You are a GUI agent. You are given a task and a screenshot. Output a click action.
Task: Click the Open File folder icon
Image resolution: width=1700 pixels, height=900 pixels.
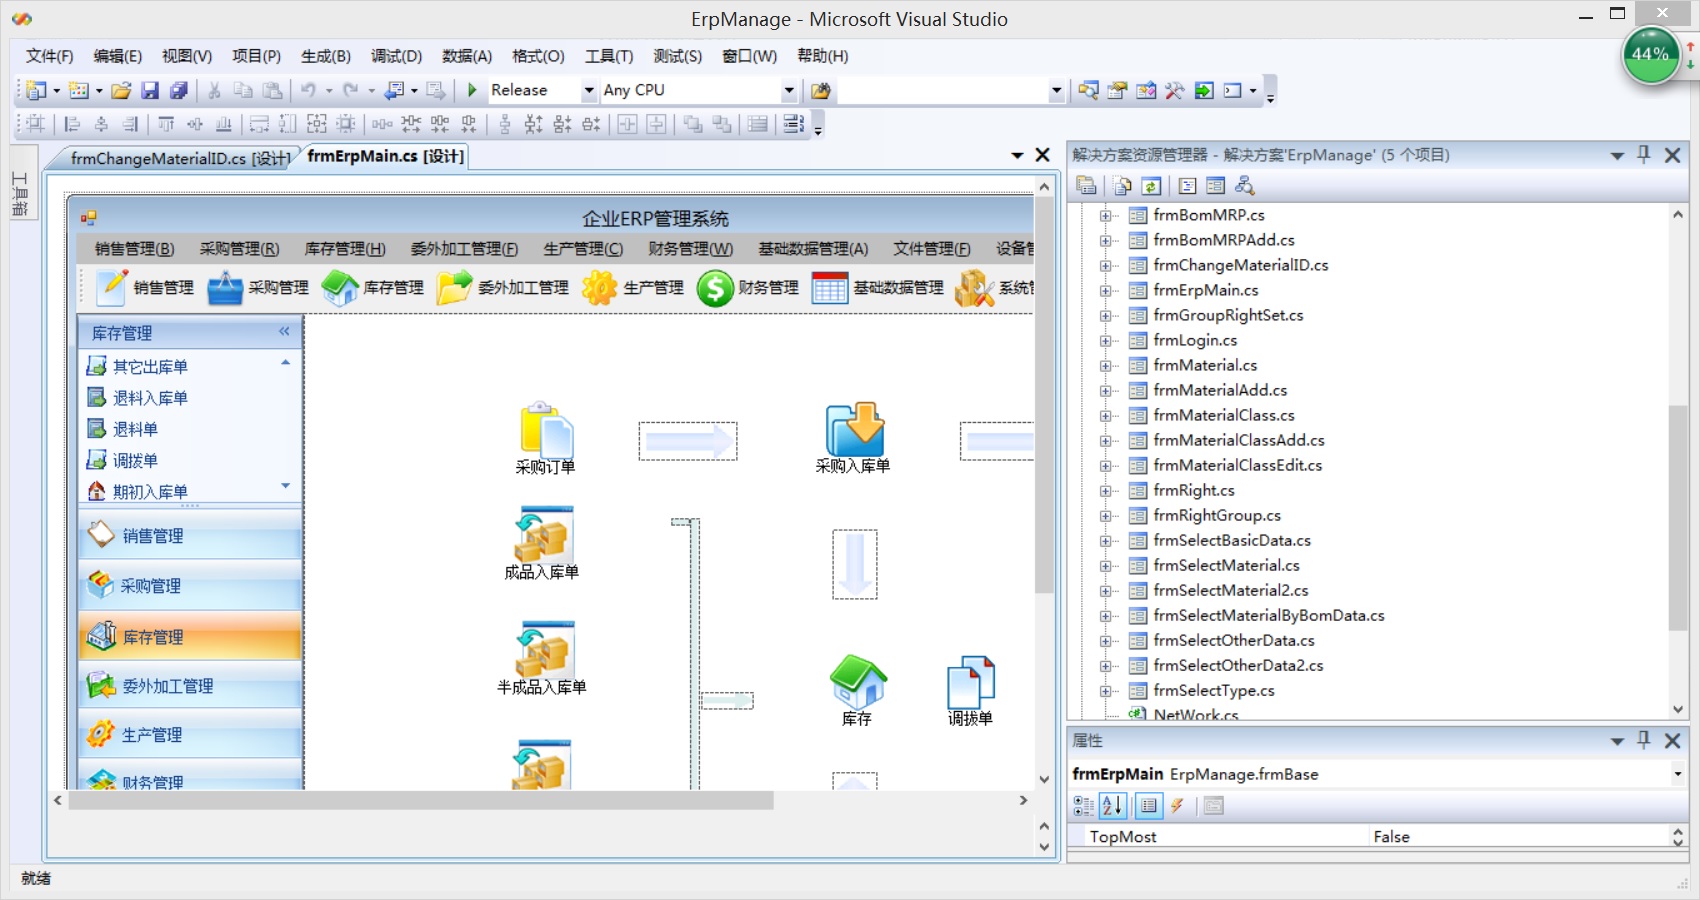(121, 91)
